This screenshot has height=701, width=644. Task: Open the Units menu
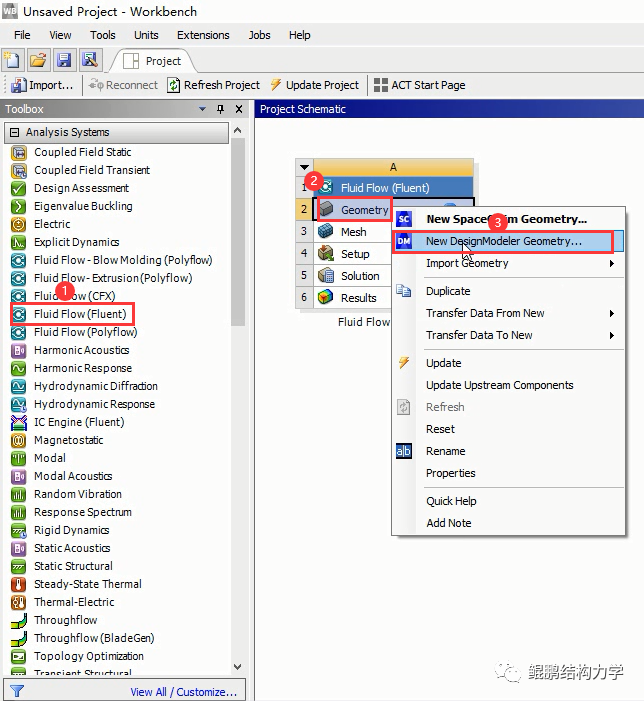[146, 35]
